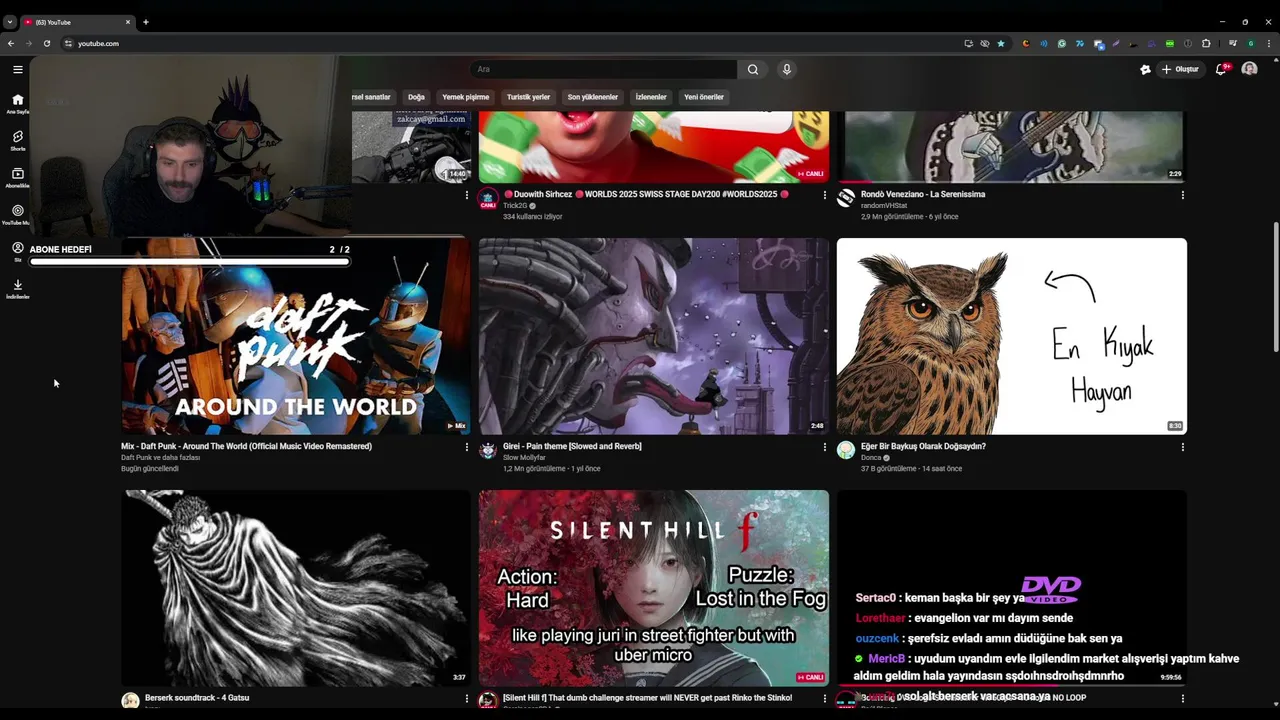
Task: Play the Girei purple mask thumbnail
Action: point(653,336)
